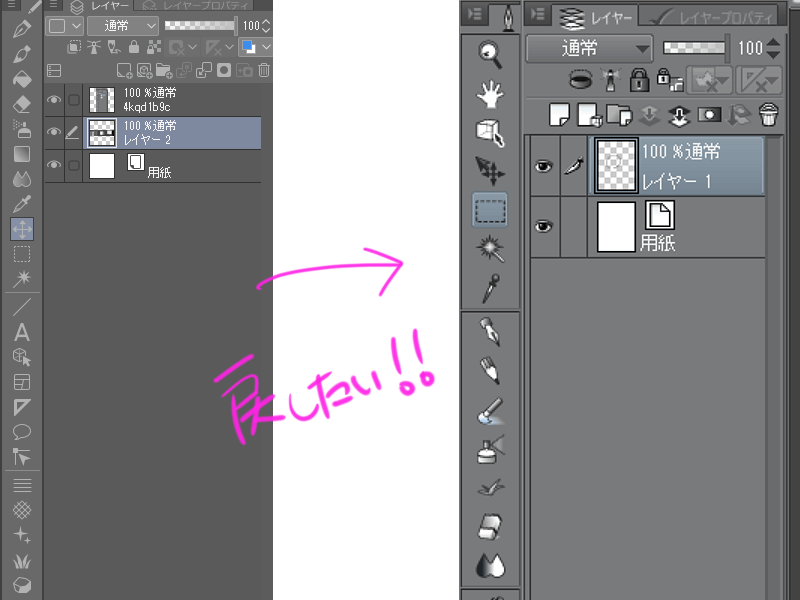
Task: Select the Pen tool in the left flat toolbar
Action: [21, 29]
